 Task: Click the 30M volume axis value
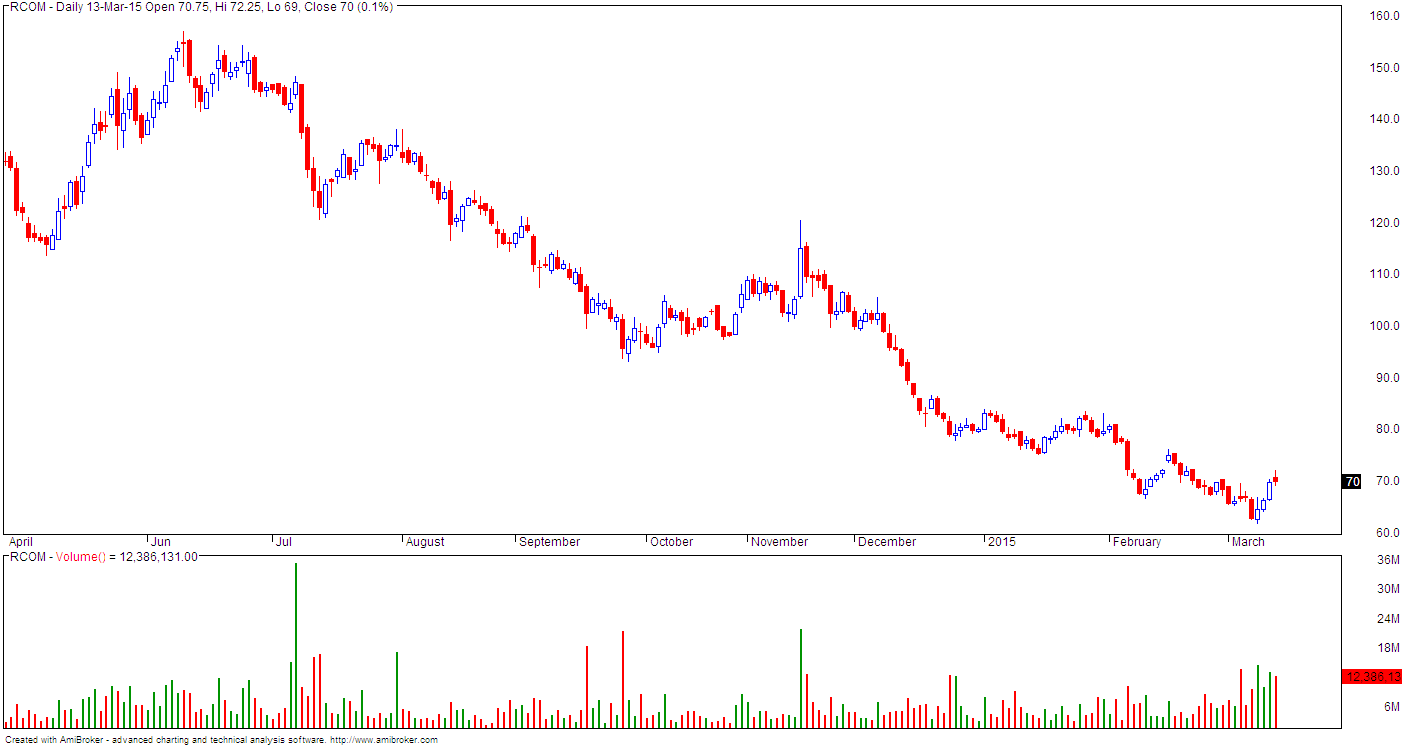[x=1388, y=589]
